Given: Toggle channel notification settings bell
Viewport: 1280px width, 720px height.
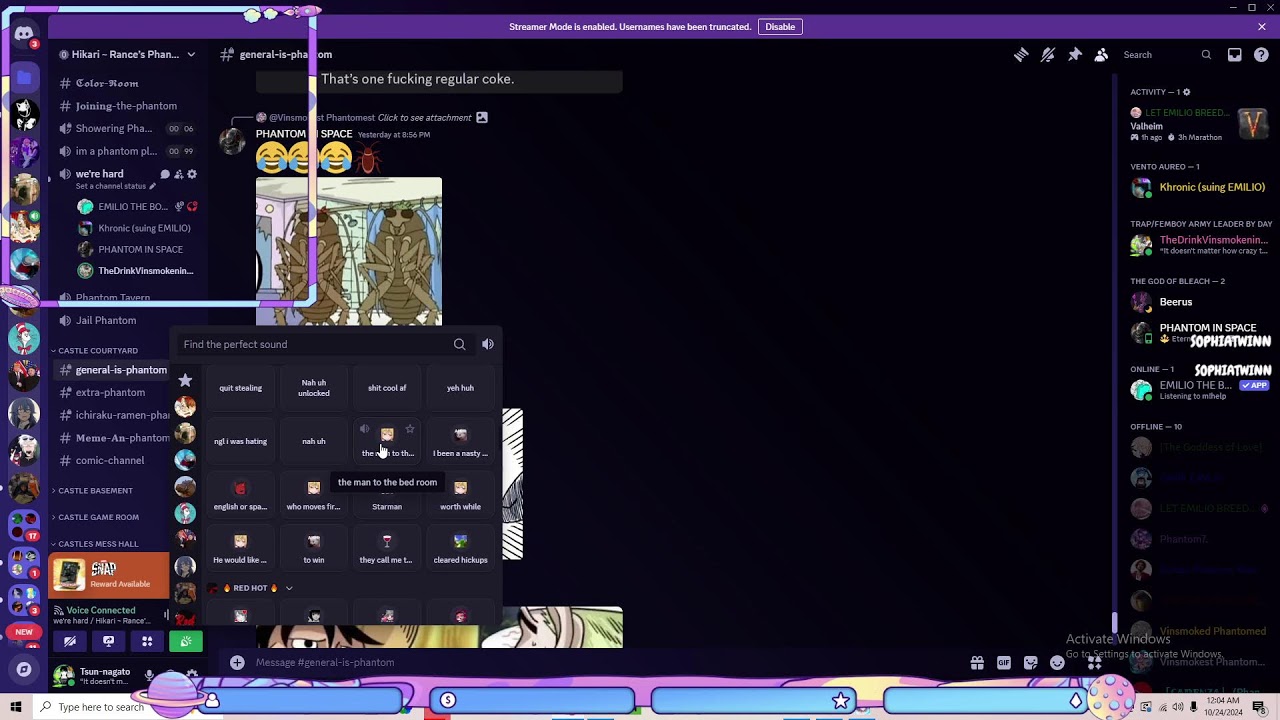Looking at the screenshot, I should (x=1048, y=55).
